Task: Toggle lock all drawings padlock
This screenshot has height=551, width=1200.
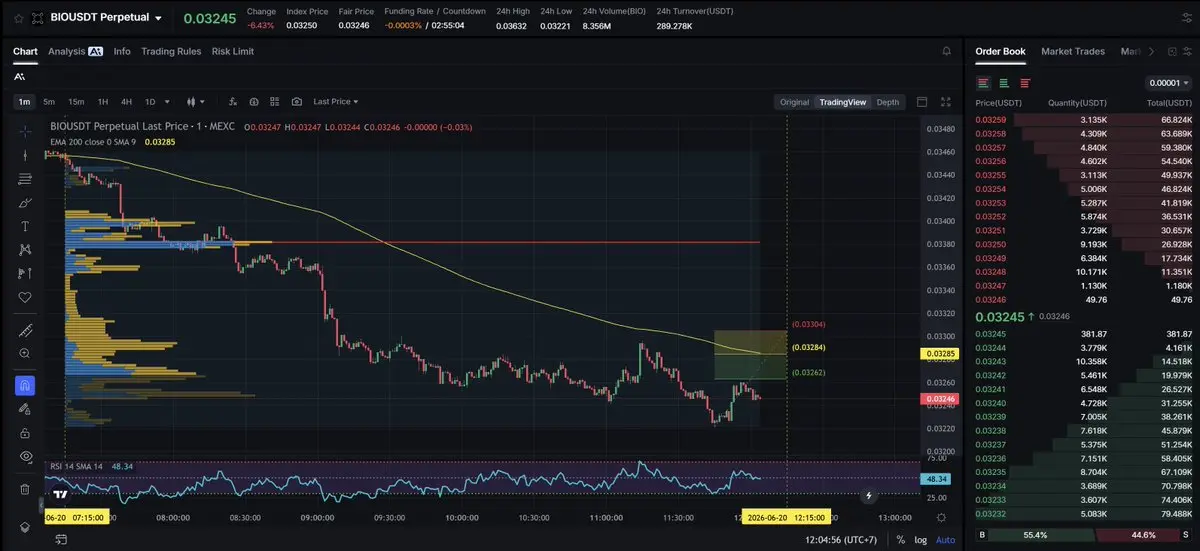Action: tap(25, 433)
